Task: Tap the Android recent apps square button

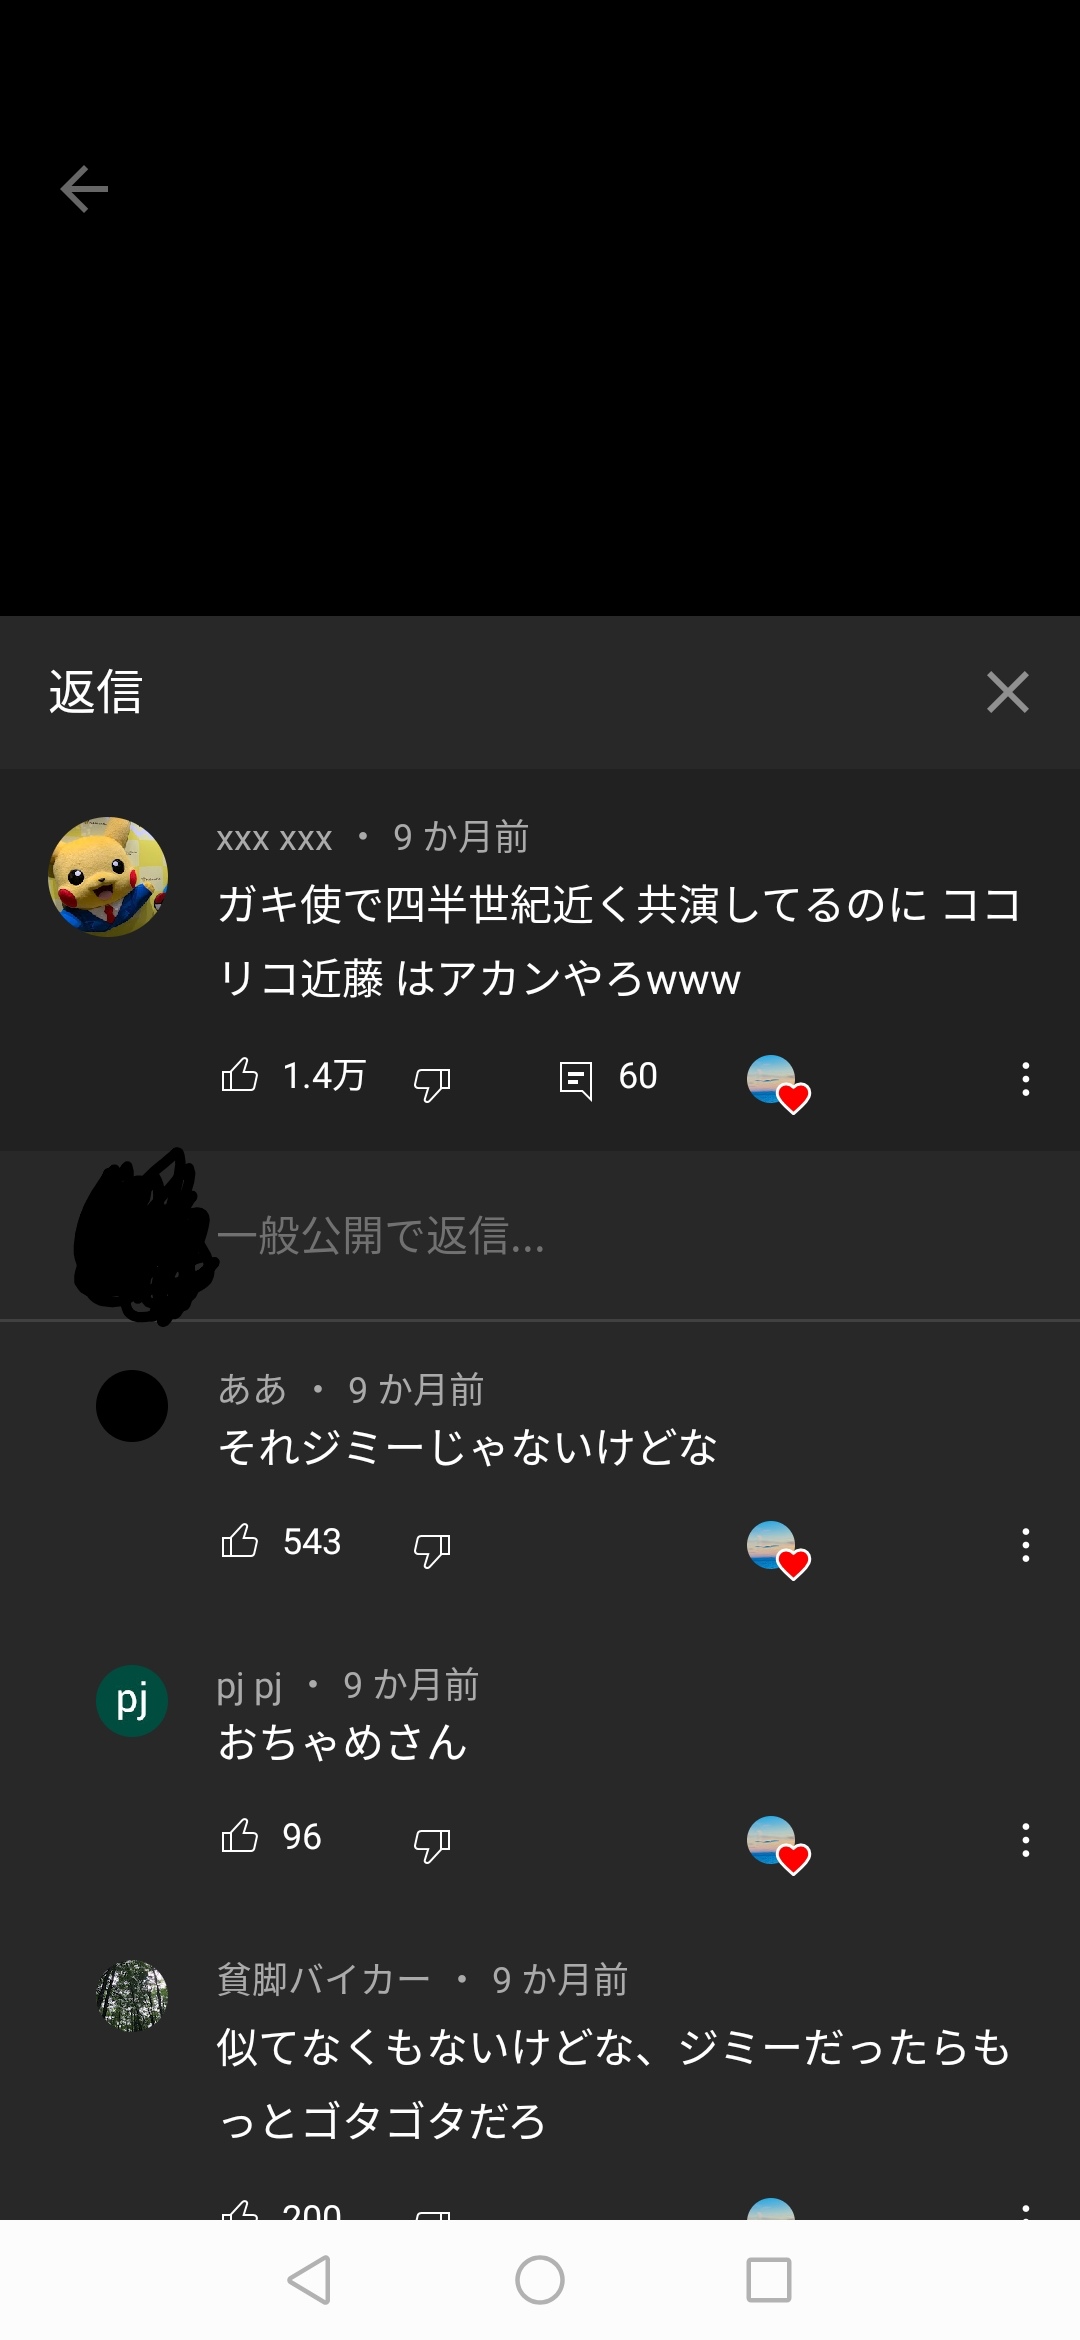Action: (769, 2280)
